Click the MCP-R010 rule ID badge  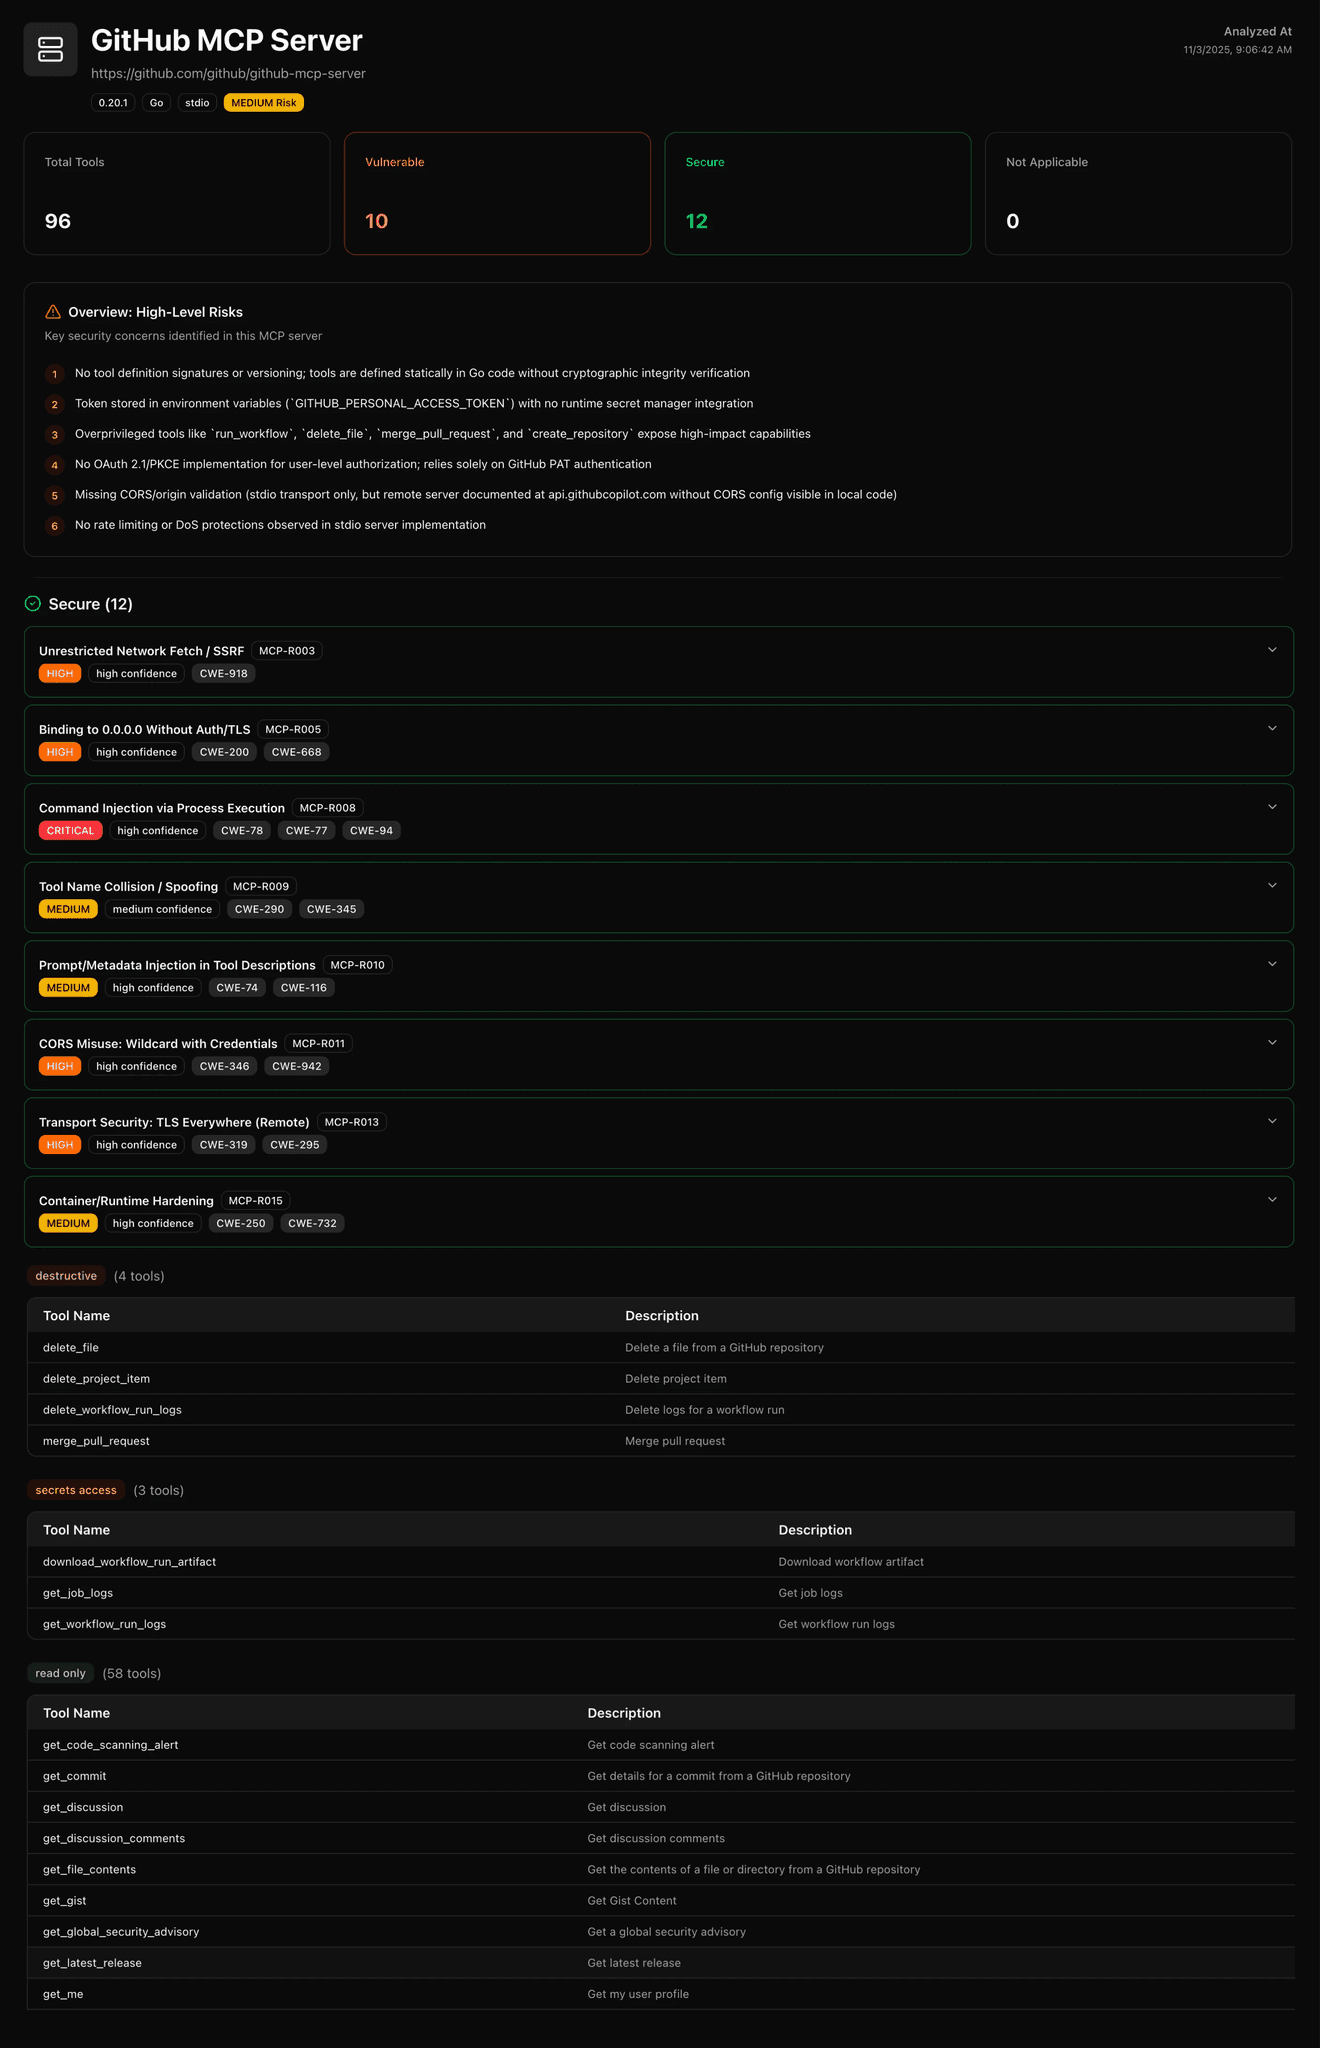358,965
